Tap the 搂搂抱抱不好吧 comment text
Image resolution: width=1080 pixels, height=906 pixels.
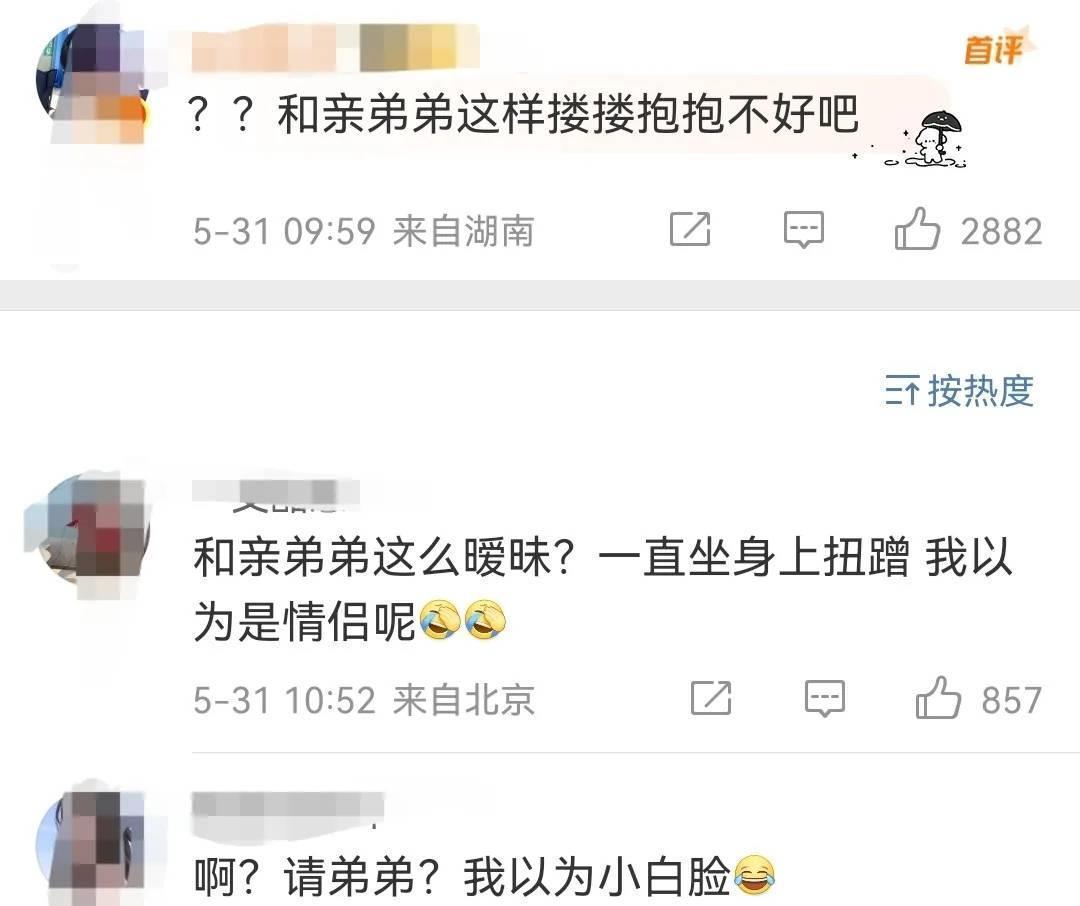(523, 114)
